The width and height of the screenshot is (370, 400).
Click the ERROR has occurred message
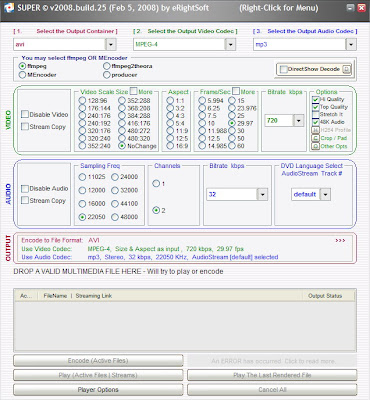point(272,361)
